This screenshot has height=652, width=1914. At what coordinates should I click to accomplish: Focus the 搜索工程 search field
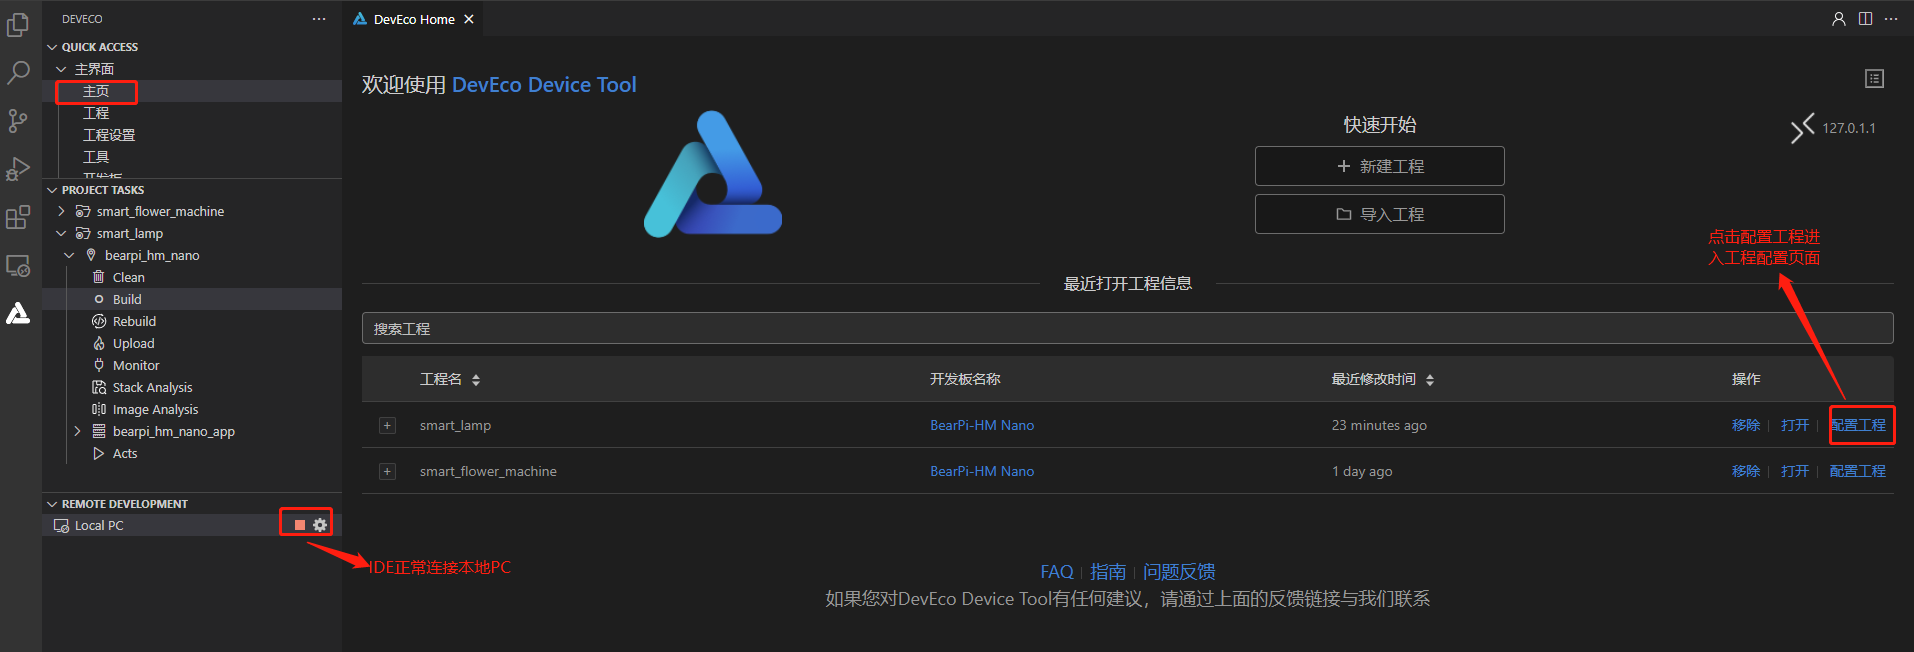[1128, 328]
